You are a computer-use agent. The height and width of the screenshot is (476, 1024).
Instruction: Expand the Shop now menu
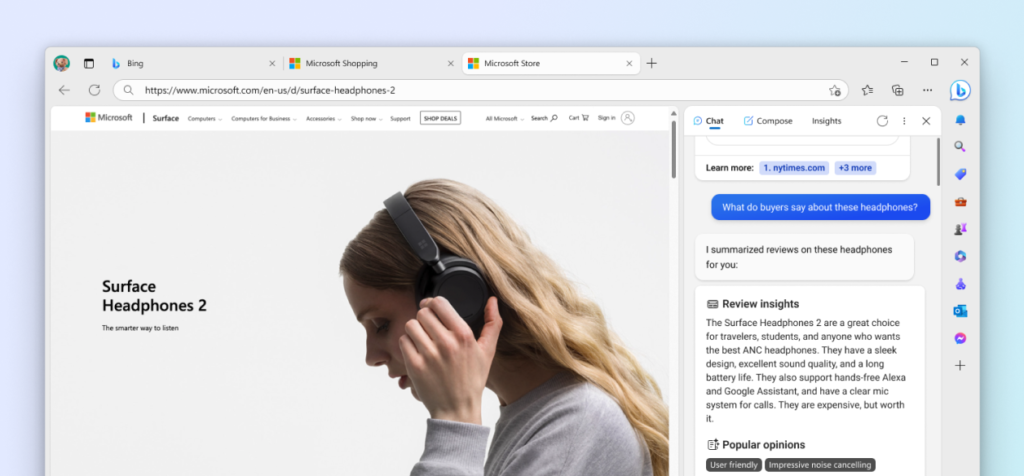[x=366, y=119]
